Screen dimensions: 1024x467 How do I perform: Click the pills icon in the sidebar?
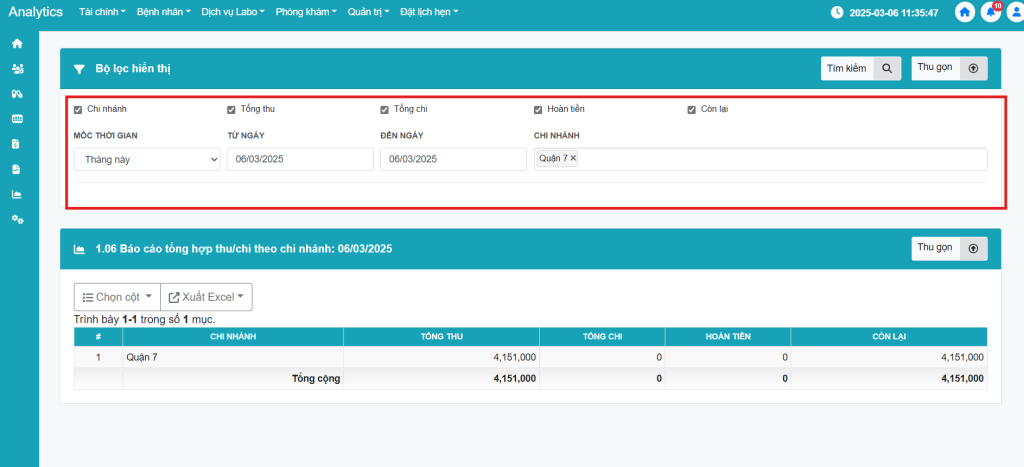tap(17, 94)
